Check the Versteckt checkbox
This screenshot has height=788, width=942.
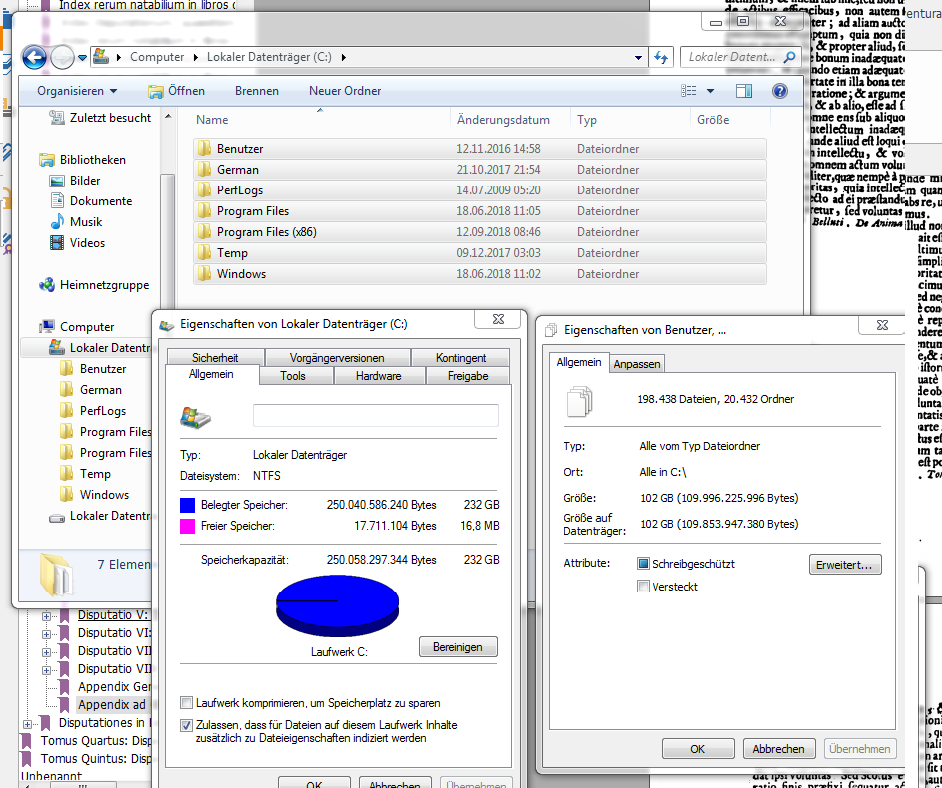click(x=643, y=586)
